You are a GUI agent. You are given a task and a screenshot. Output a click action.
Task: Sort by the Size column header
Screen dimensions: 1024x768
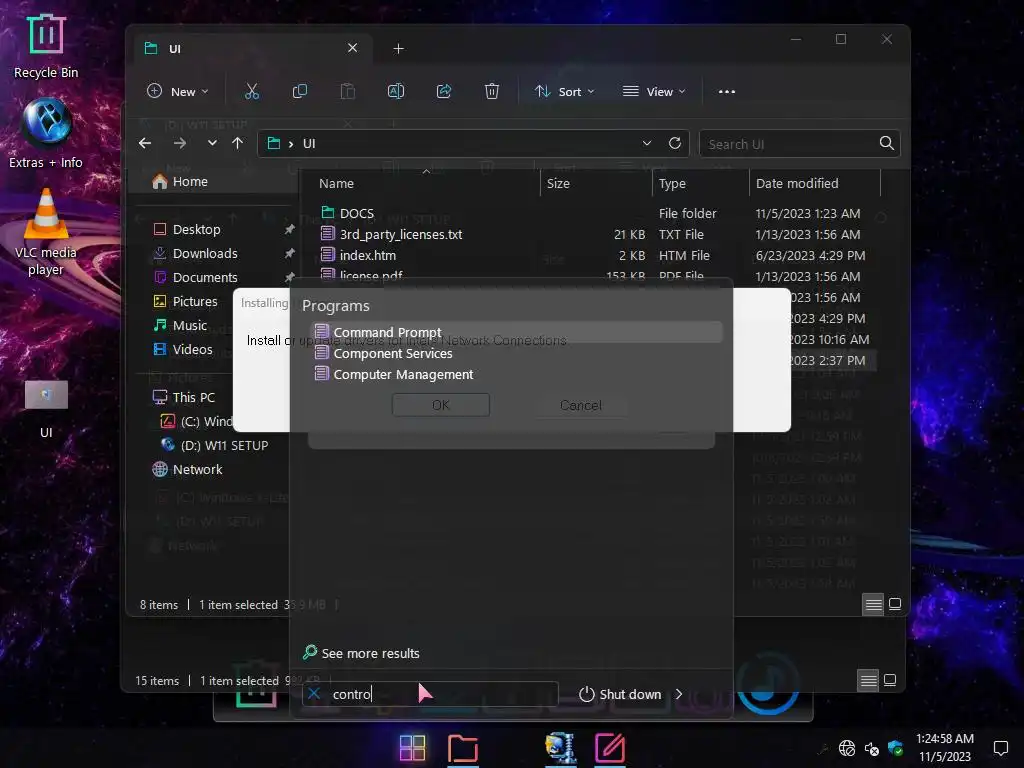tap(558, 184)
